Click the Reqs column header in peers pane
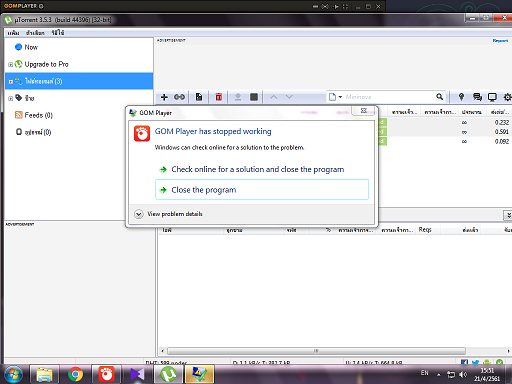Viewport: 512px width, 384px height. (x=425, y=230)
